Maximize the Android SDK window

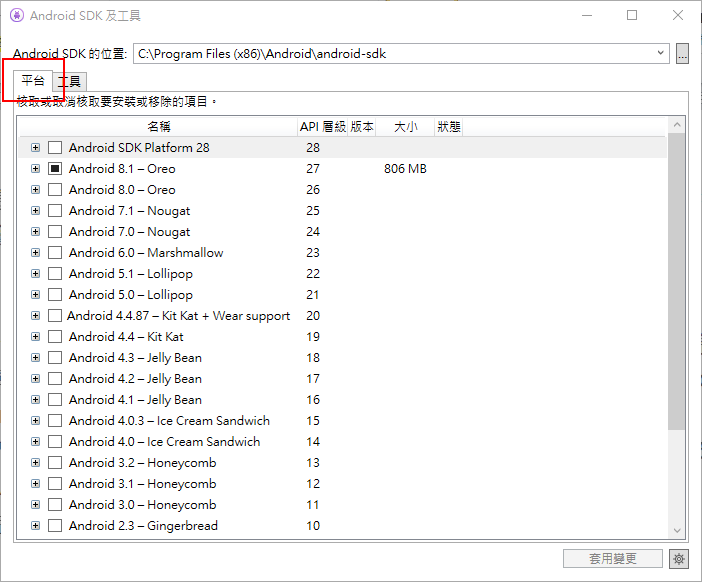[x=632, y=15]
